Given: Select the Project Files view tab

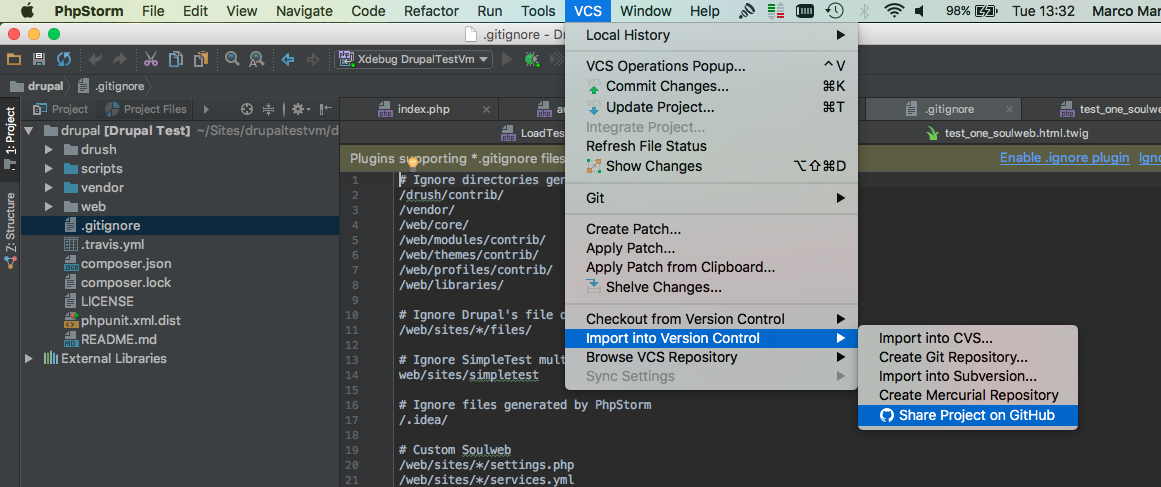Looking at the screenshot, I should 146,109.
